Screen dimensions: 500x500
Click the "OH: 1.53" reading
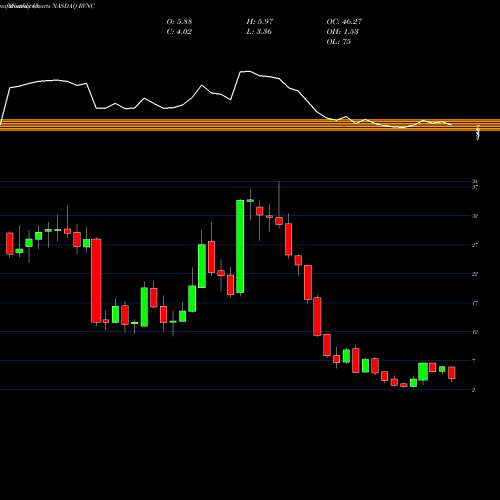(x=342, y=32)
